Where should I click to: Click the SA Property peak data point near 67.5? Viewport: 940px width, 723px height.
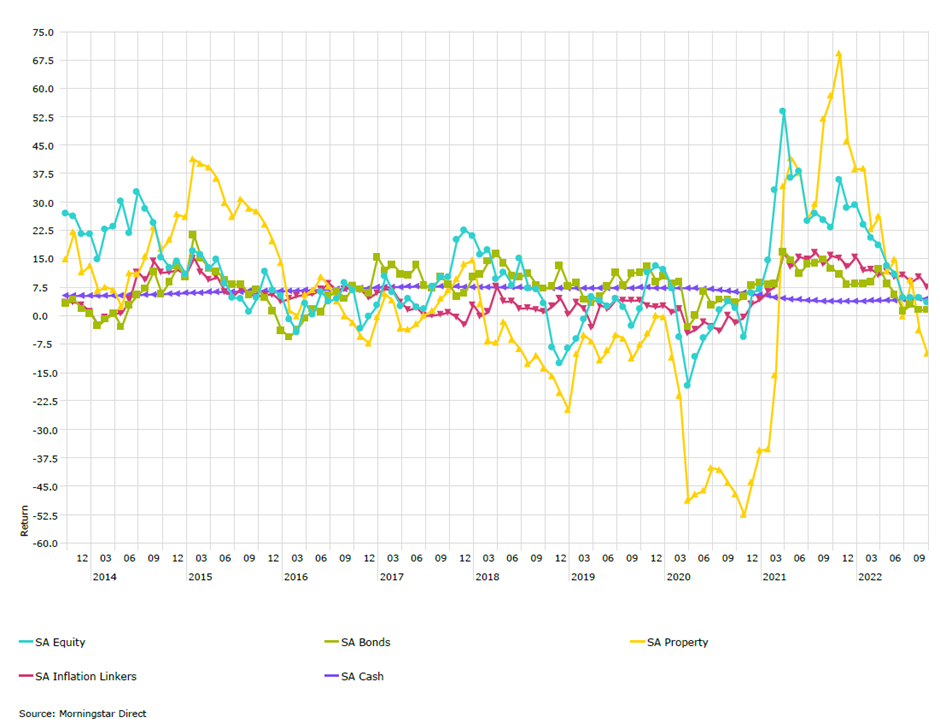[839, 53]
